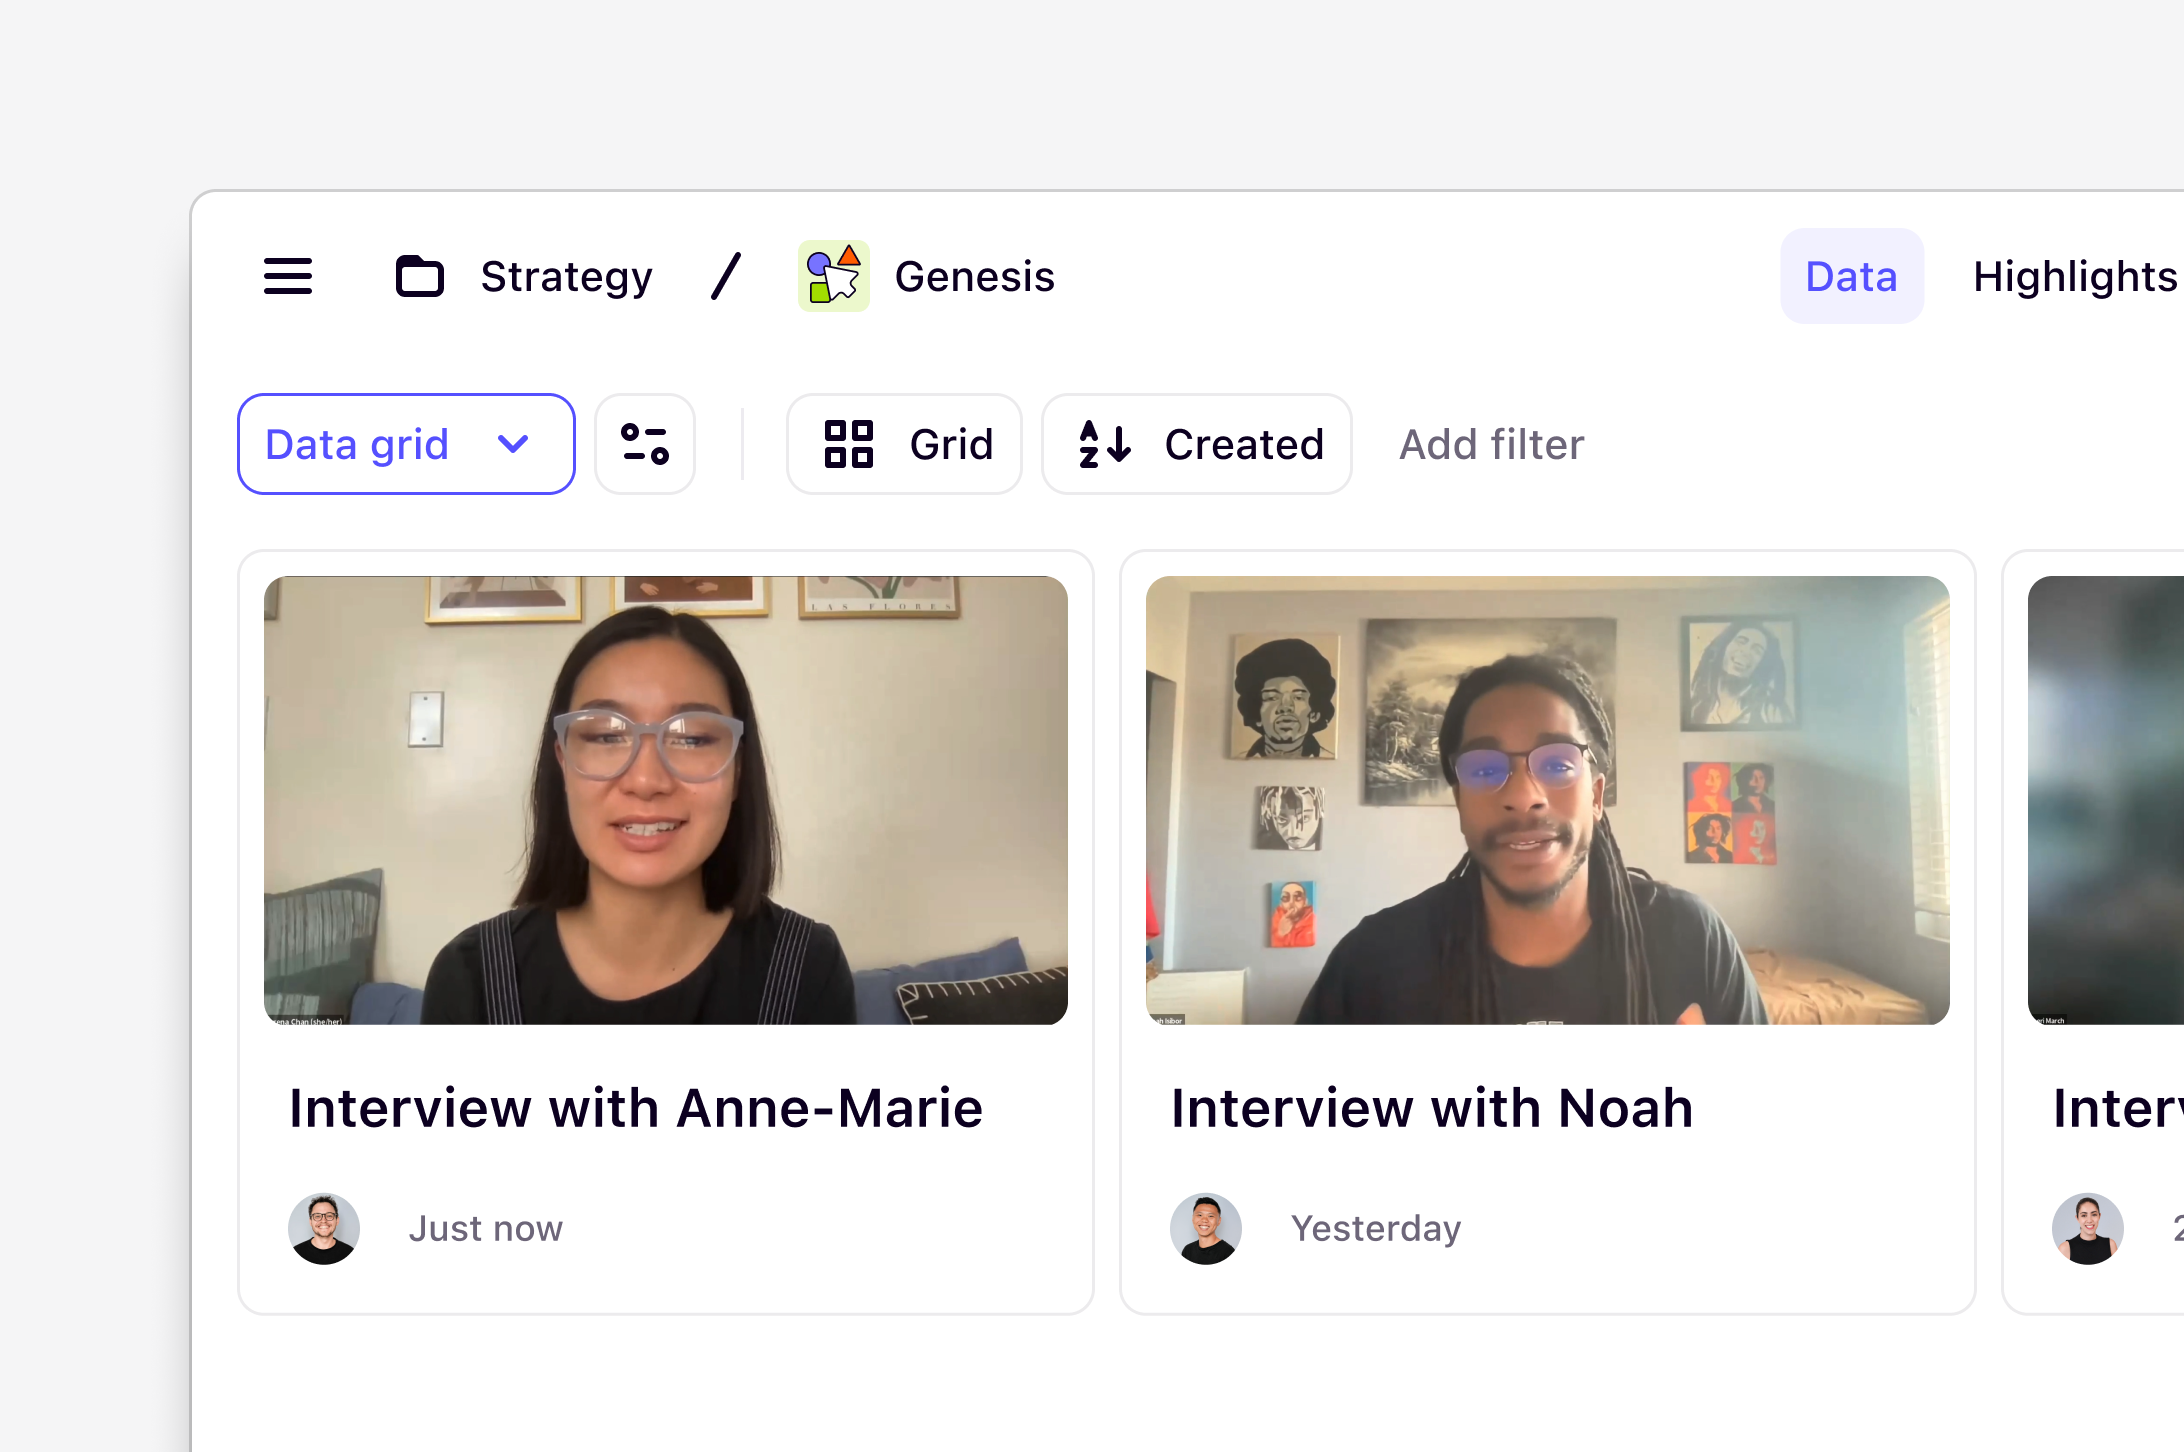Open view settings sliders icon
This screenshot has width=2184, height=1452.
point(645,444)
